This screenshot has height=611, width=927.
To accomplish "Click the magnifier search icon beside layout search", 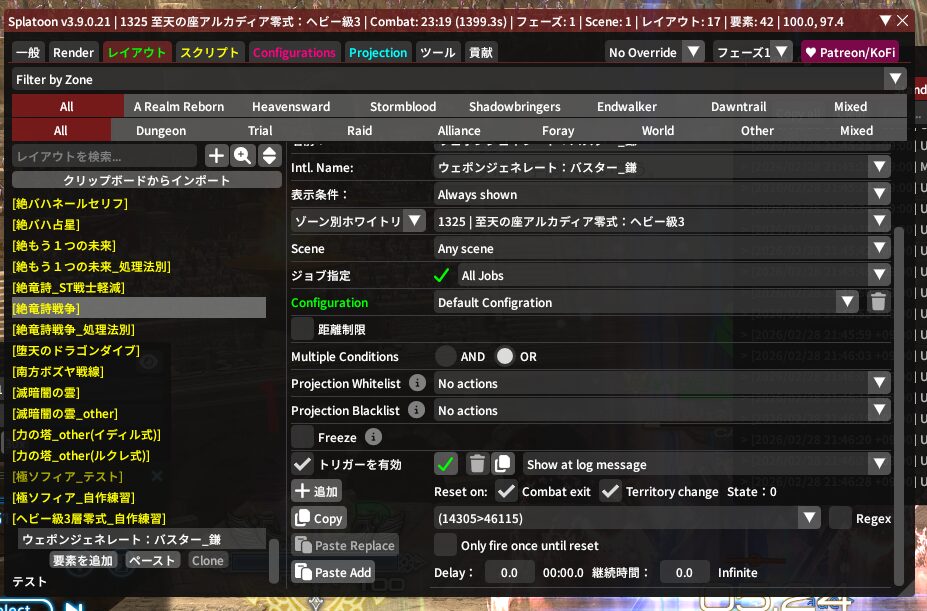I will pyautogui.click(x=242, y=155).
